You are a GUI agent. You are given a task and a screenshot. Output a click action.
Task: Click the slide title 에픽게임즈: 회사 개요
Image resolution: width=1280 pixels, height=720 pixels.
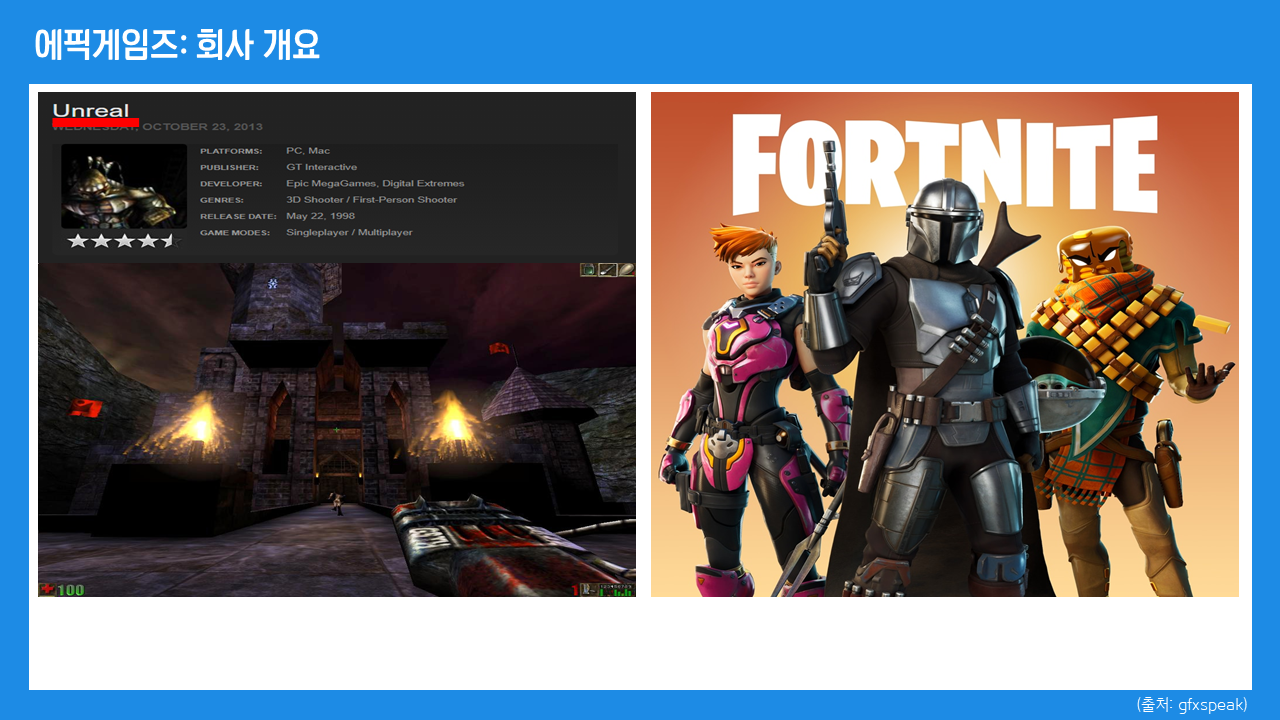(x=176, y=44)
